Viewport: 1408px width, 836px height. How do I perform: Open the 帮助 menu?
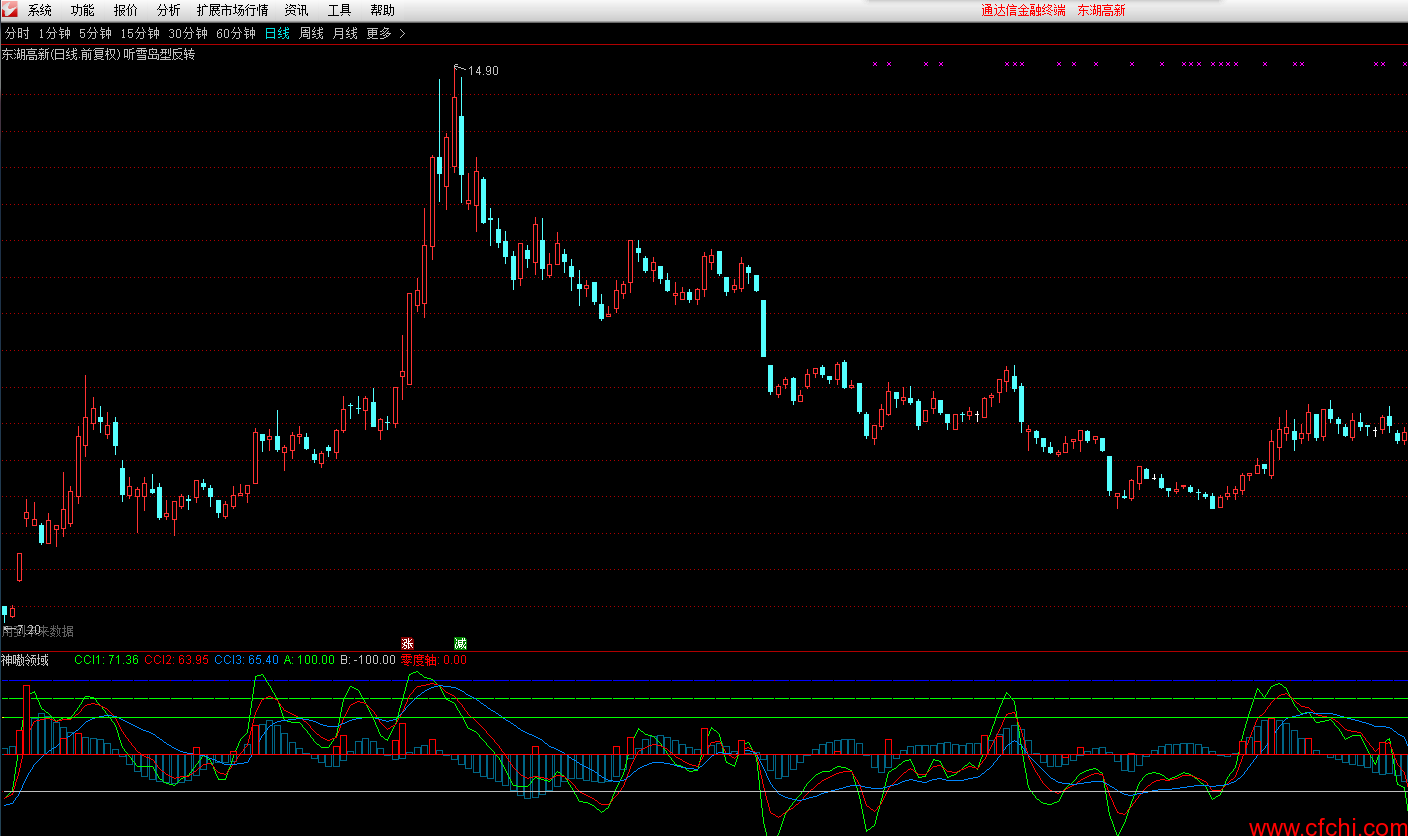(382, 11)
